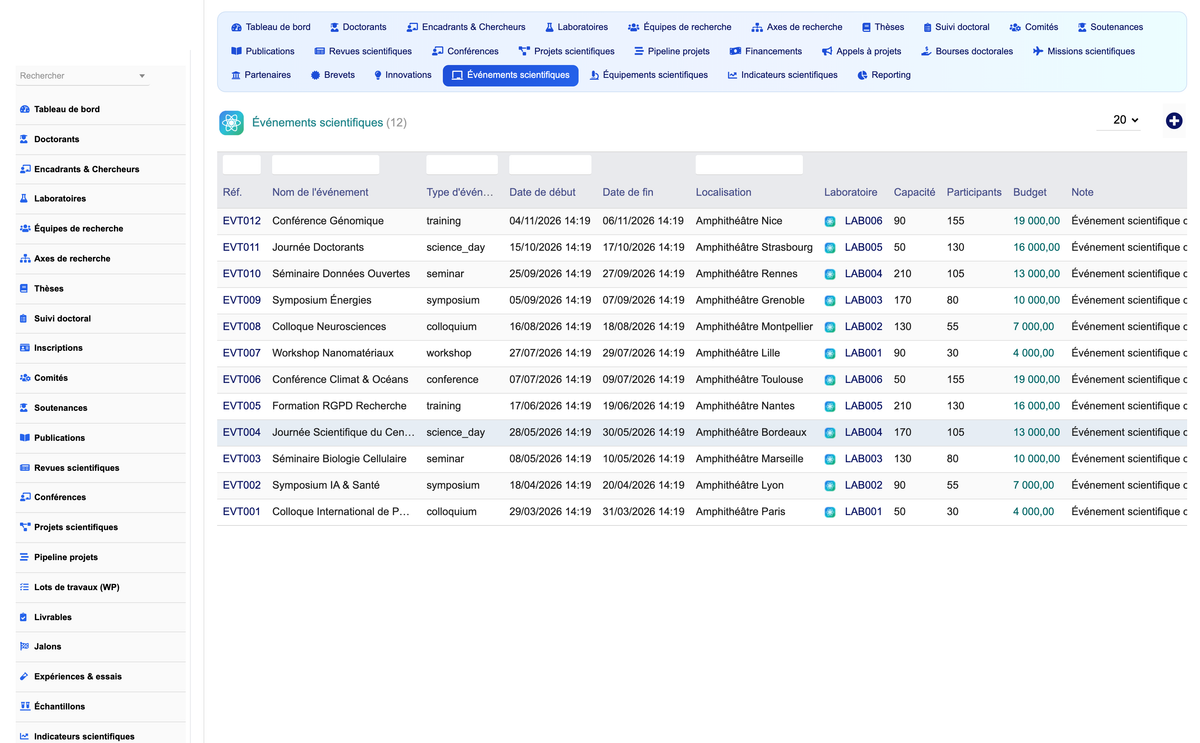Open Soutenances in top menu

coord(1110,27)
